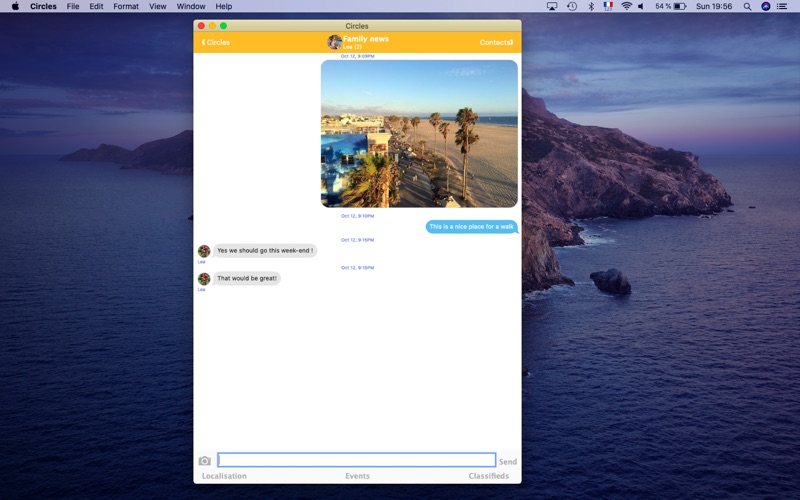Minimize the Circles window with yellow button
Screen dimensions: 800x500
click(212, 26)
